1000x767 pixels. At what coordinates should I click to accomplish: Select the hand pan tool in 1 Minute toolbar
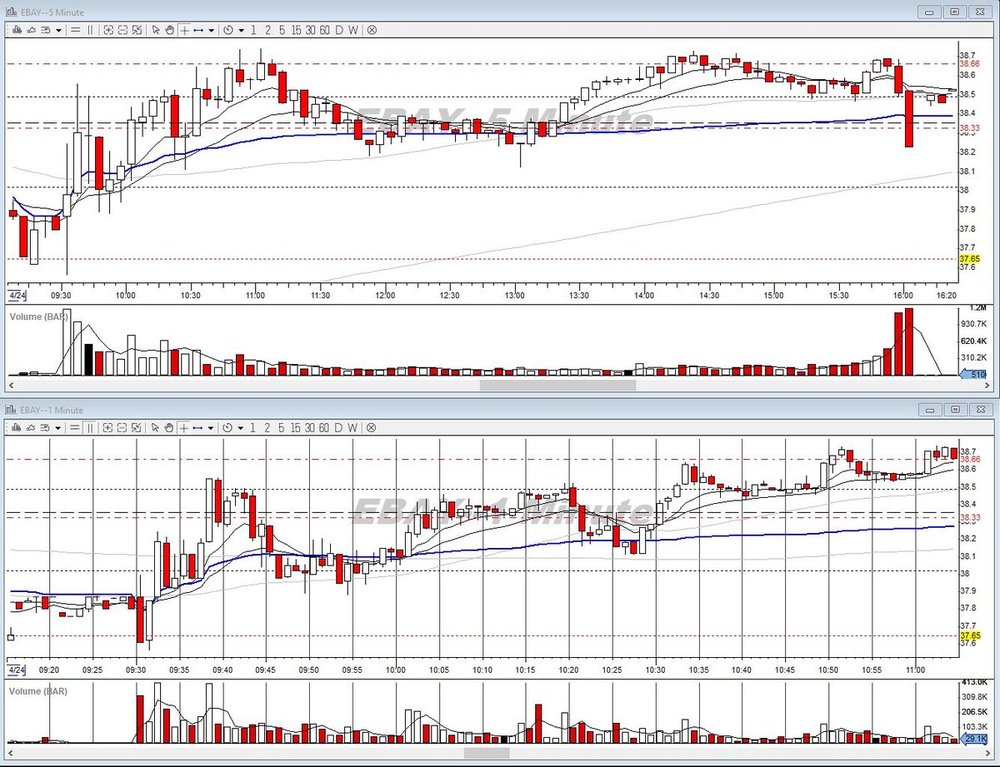[x=170, y=427]
